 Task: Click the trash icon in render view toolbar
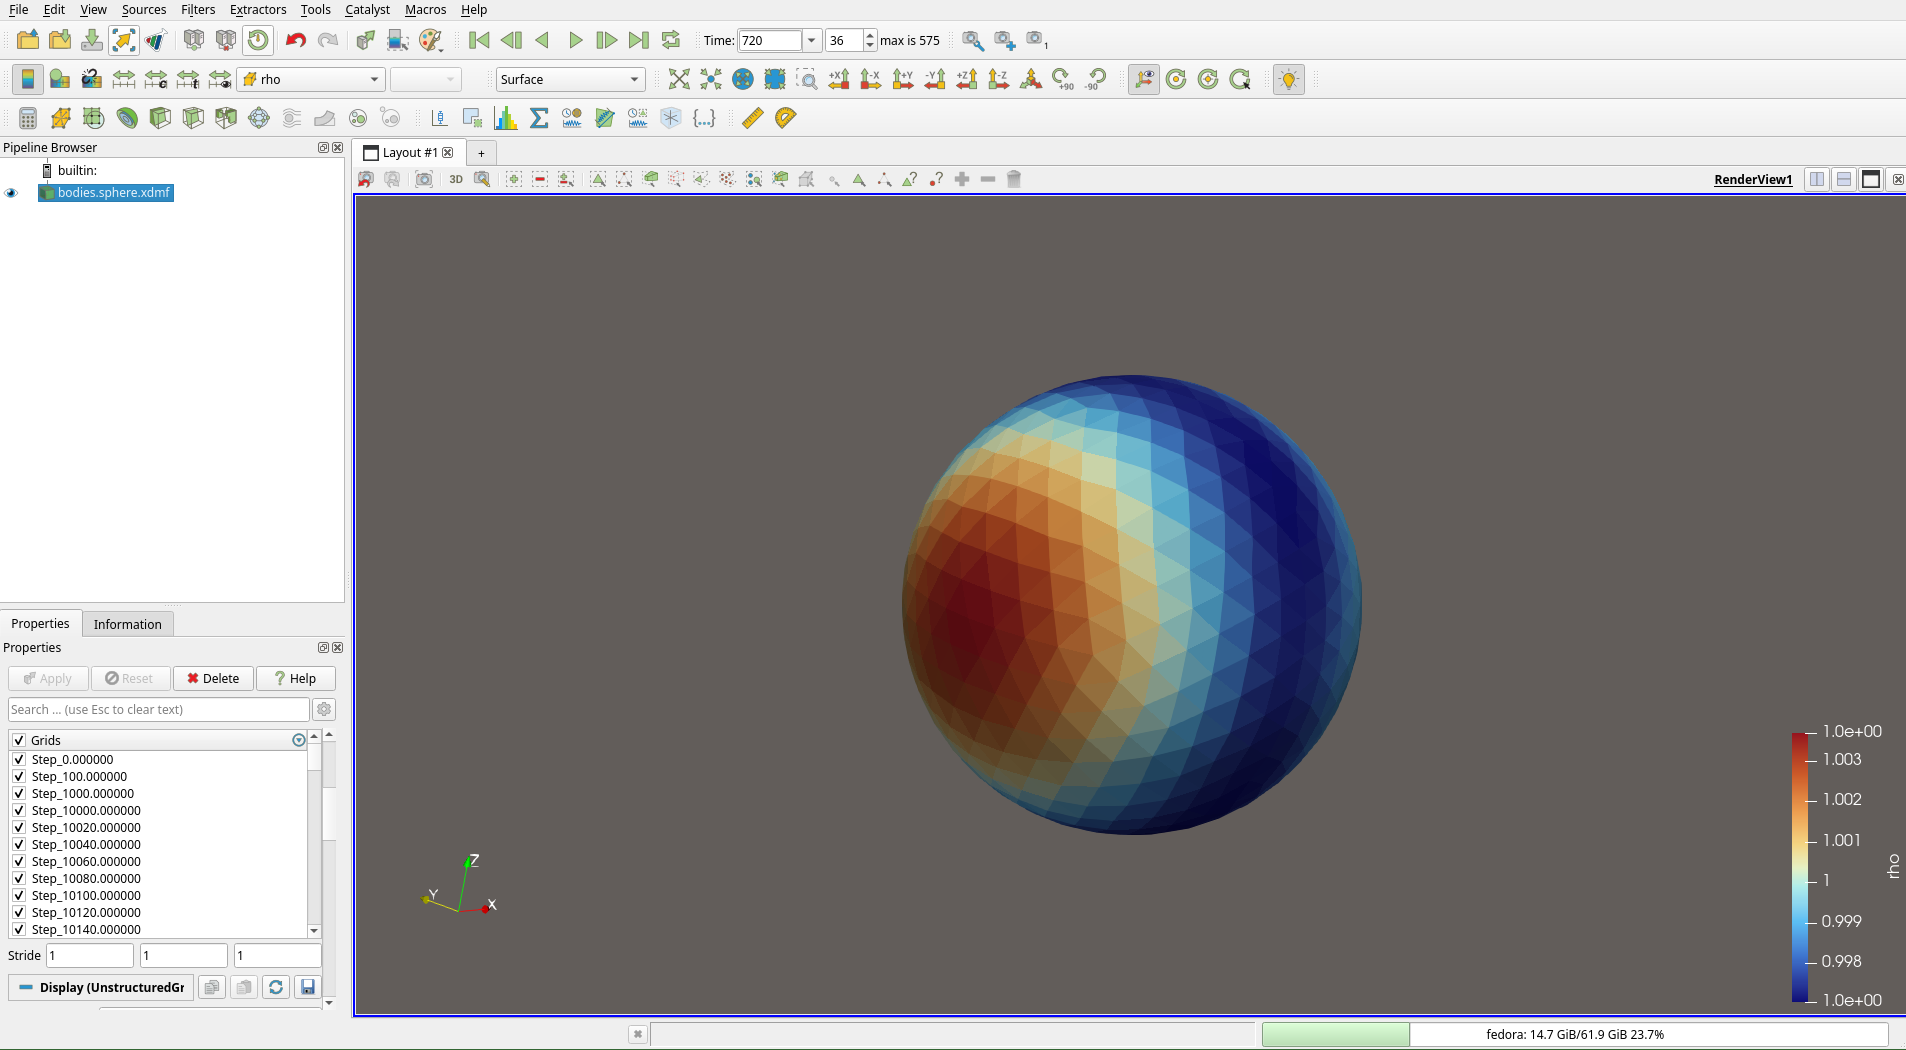click(x=1014, y=179)
